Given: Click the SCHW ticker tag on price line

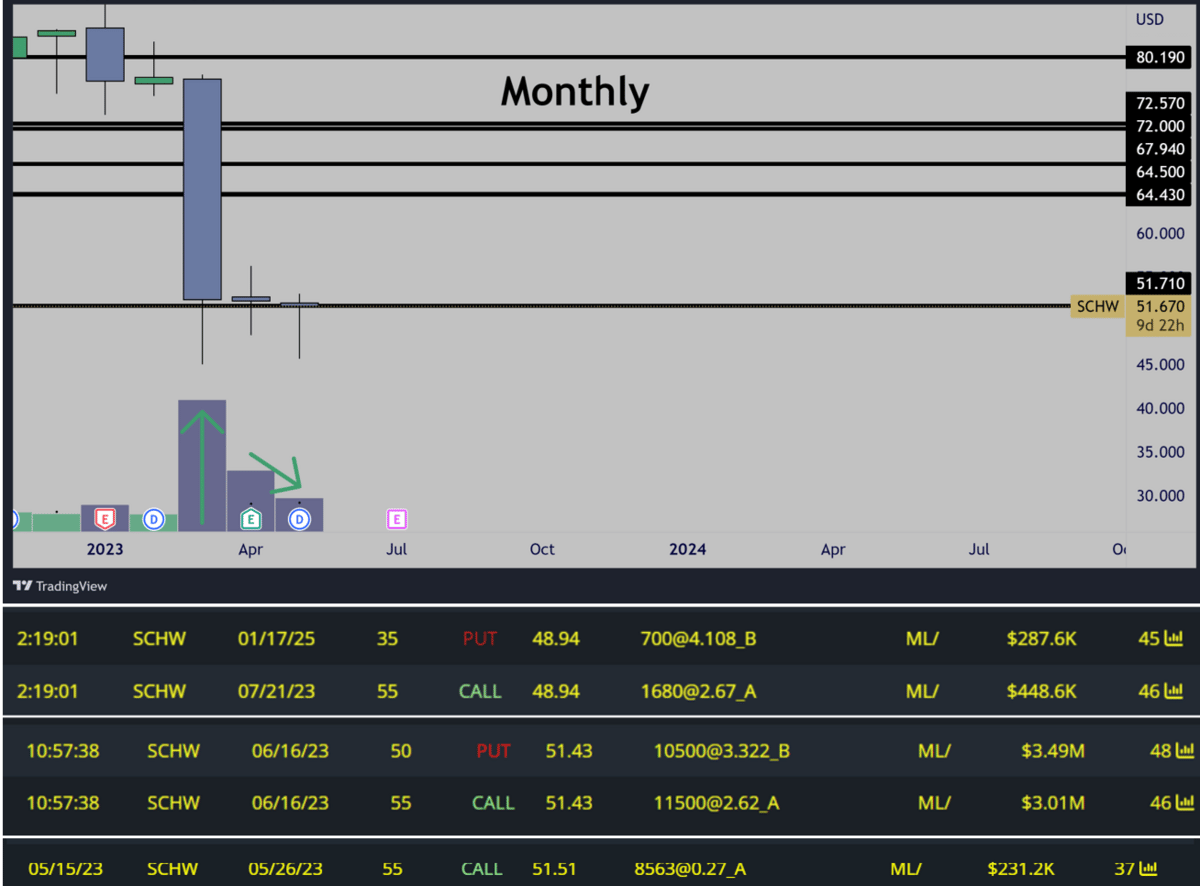Looking at the screenshot, I should (x=1097, y=306).
